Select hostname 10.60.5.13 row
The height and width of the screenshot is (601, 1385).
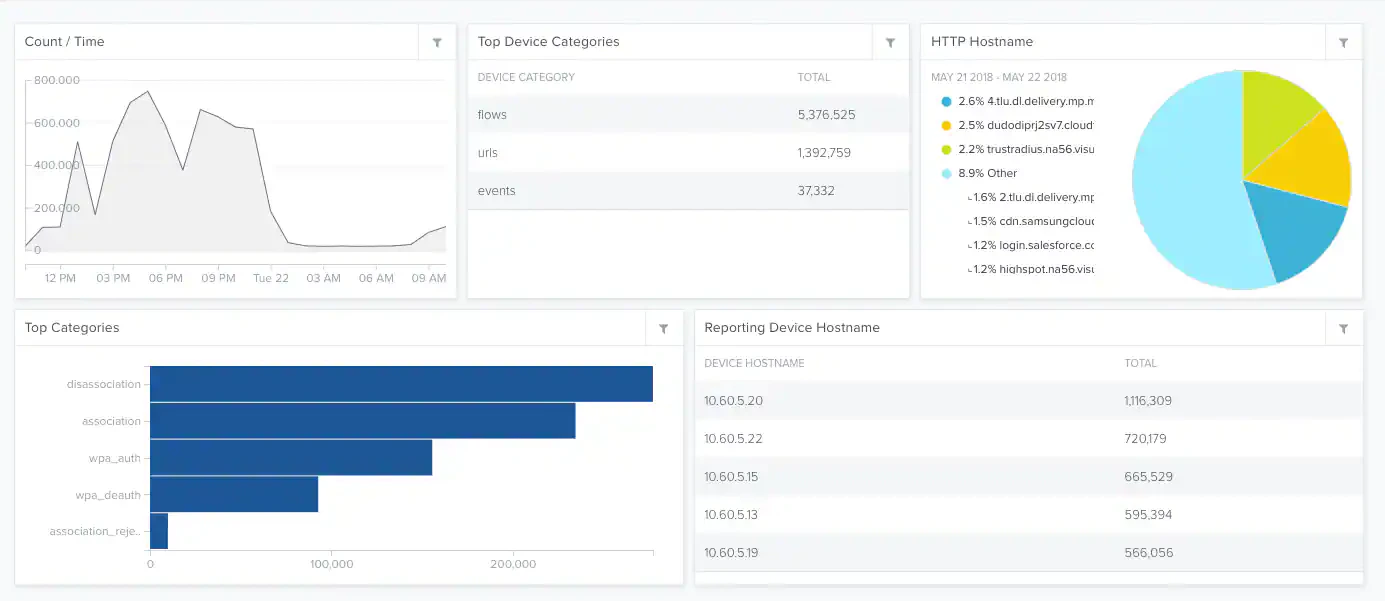pyautogui.click(x=1029, y=514)
